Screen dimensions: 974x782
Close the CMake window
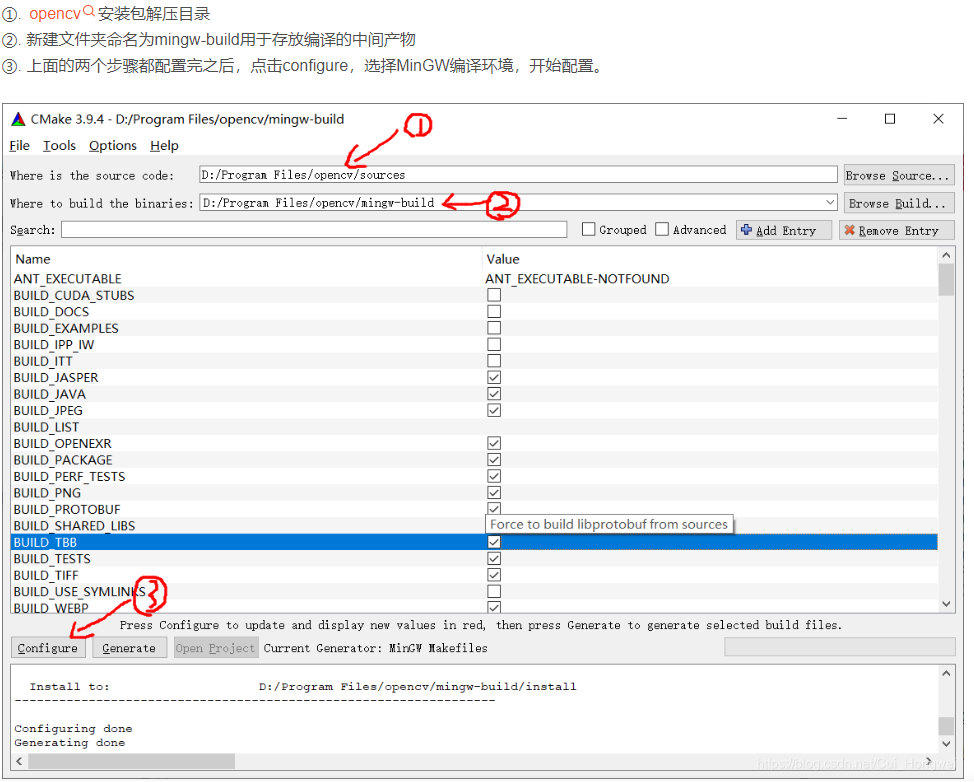(938, 119)
